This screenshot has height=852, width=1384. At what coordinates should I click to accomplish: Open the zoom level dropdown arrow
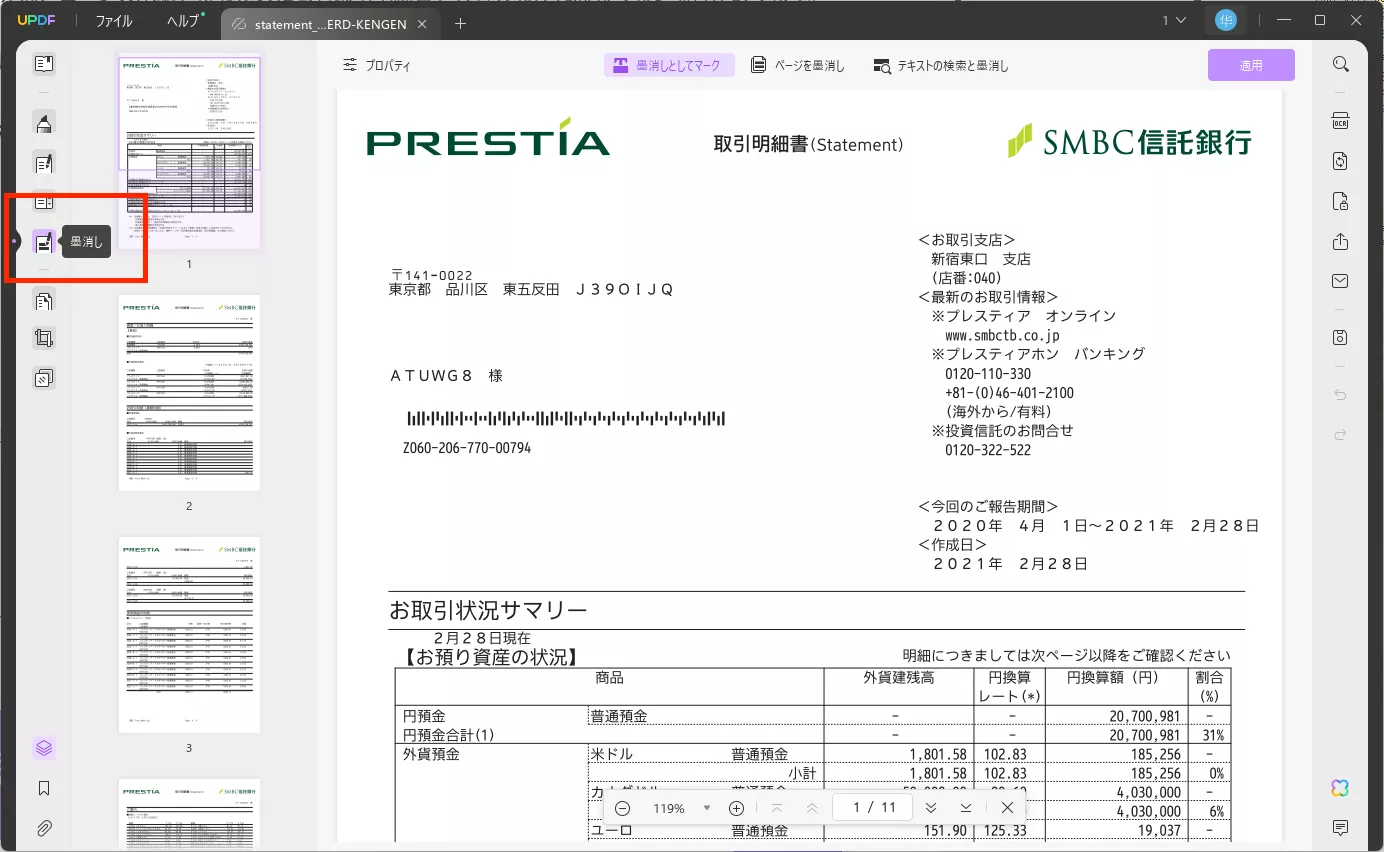[707, 808]
